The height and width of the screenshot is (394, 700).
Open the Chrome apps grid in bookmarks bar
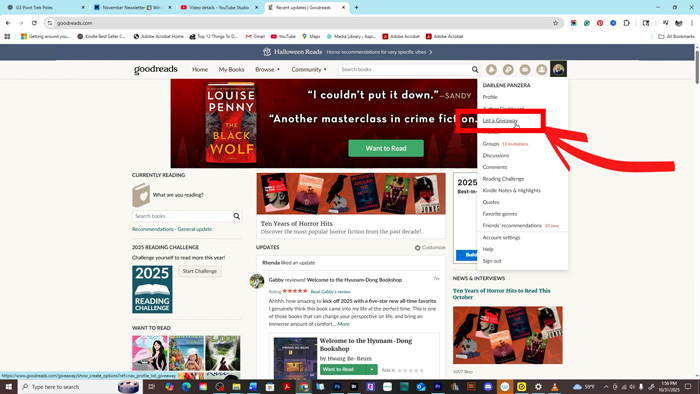pos(7,37)
